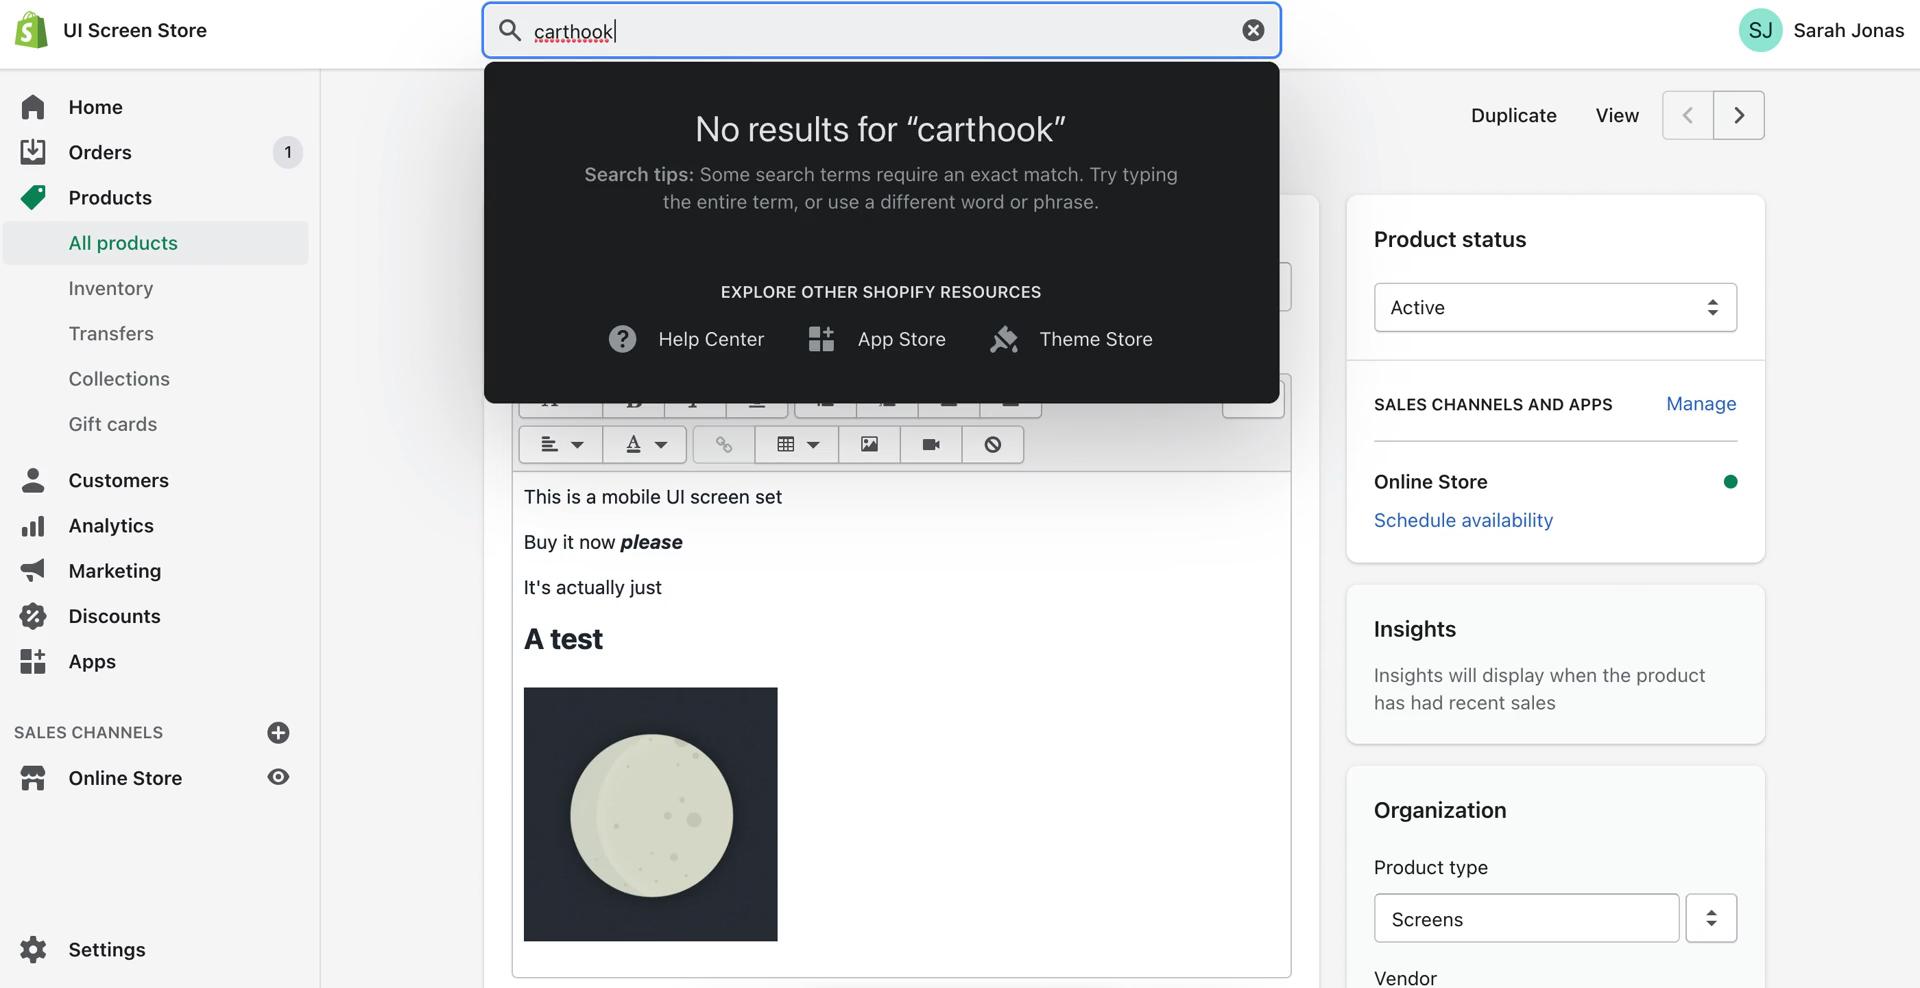Go to Collections
This screenshot has width=1920, height=988.
tap(119, 379)
